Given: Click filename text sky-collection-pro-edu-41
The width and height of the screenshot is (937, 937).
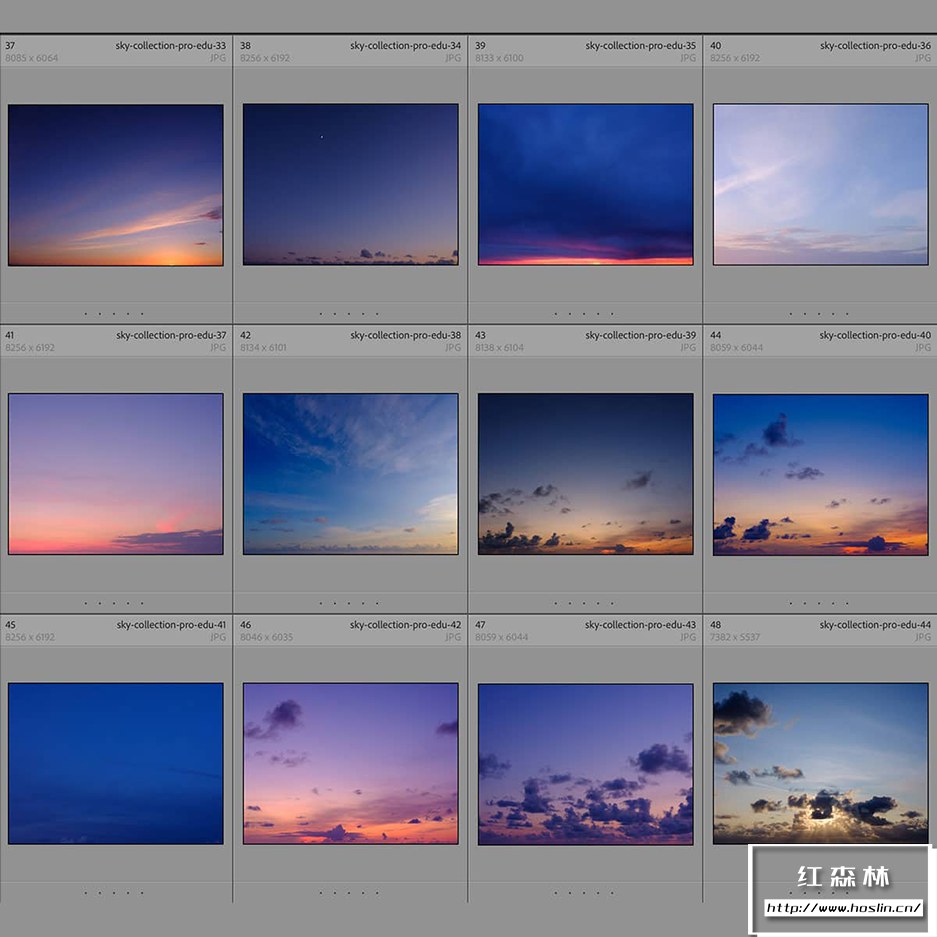Looking at the screenshot, I should [x=171, y=624].
